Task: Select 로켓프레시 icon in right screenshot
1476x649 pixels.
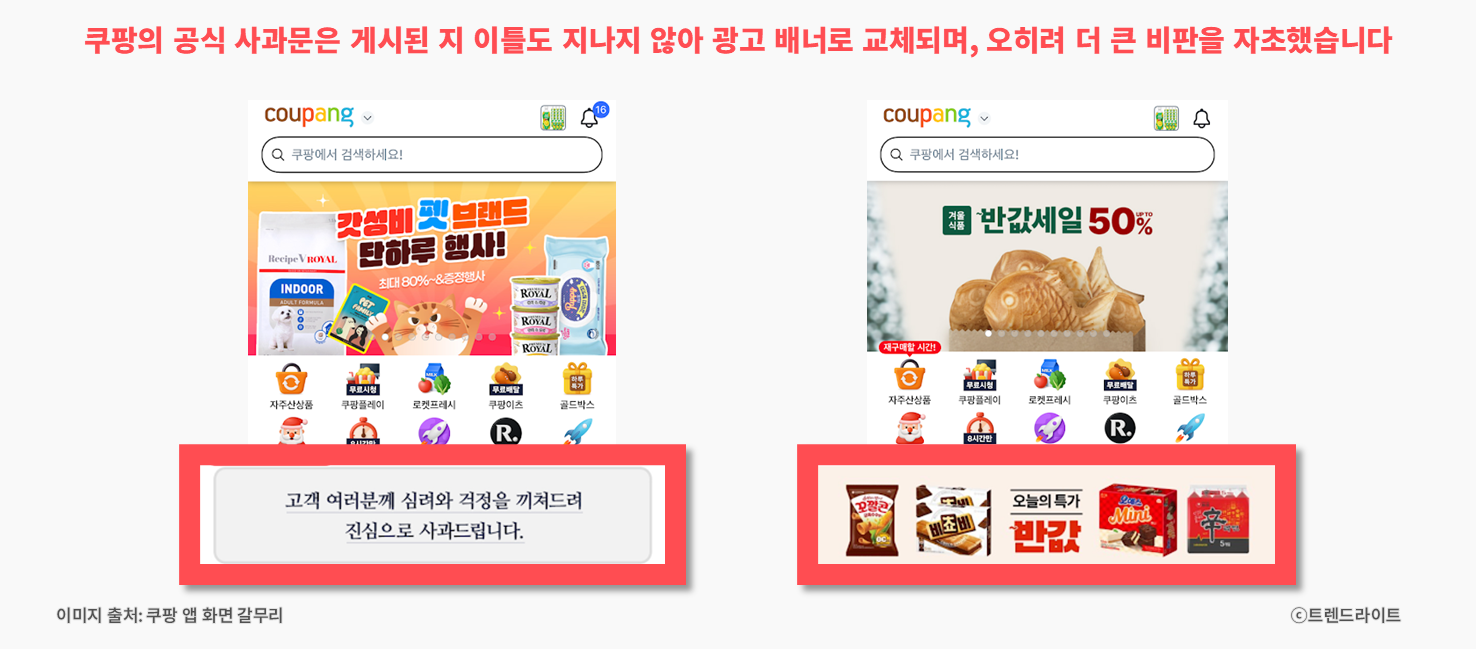Action: tap(1050, 383)
